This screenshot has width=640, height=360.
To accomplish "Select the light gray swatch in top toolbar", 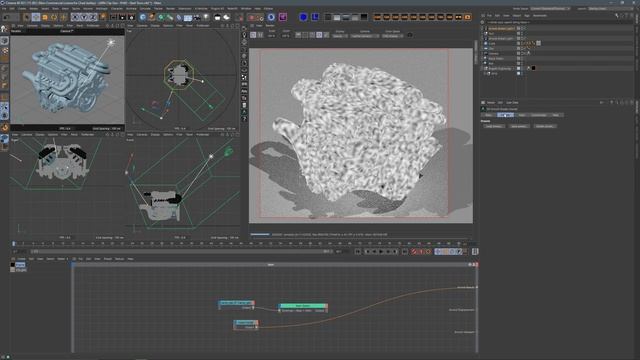I will [x=337, y=17].
